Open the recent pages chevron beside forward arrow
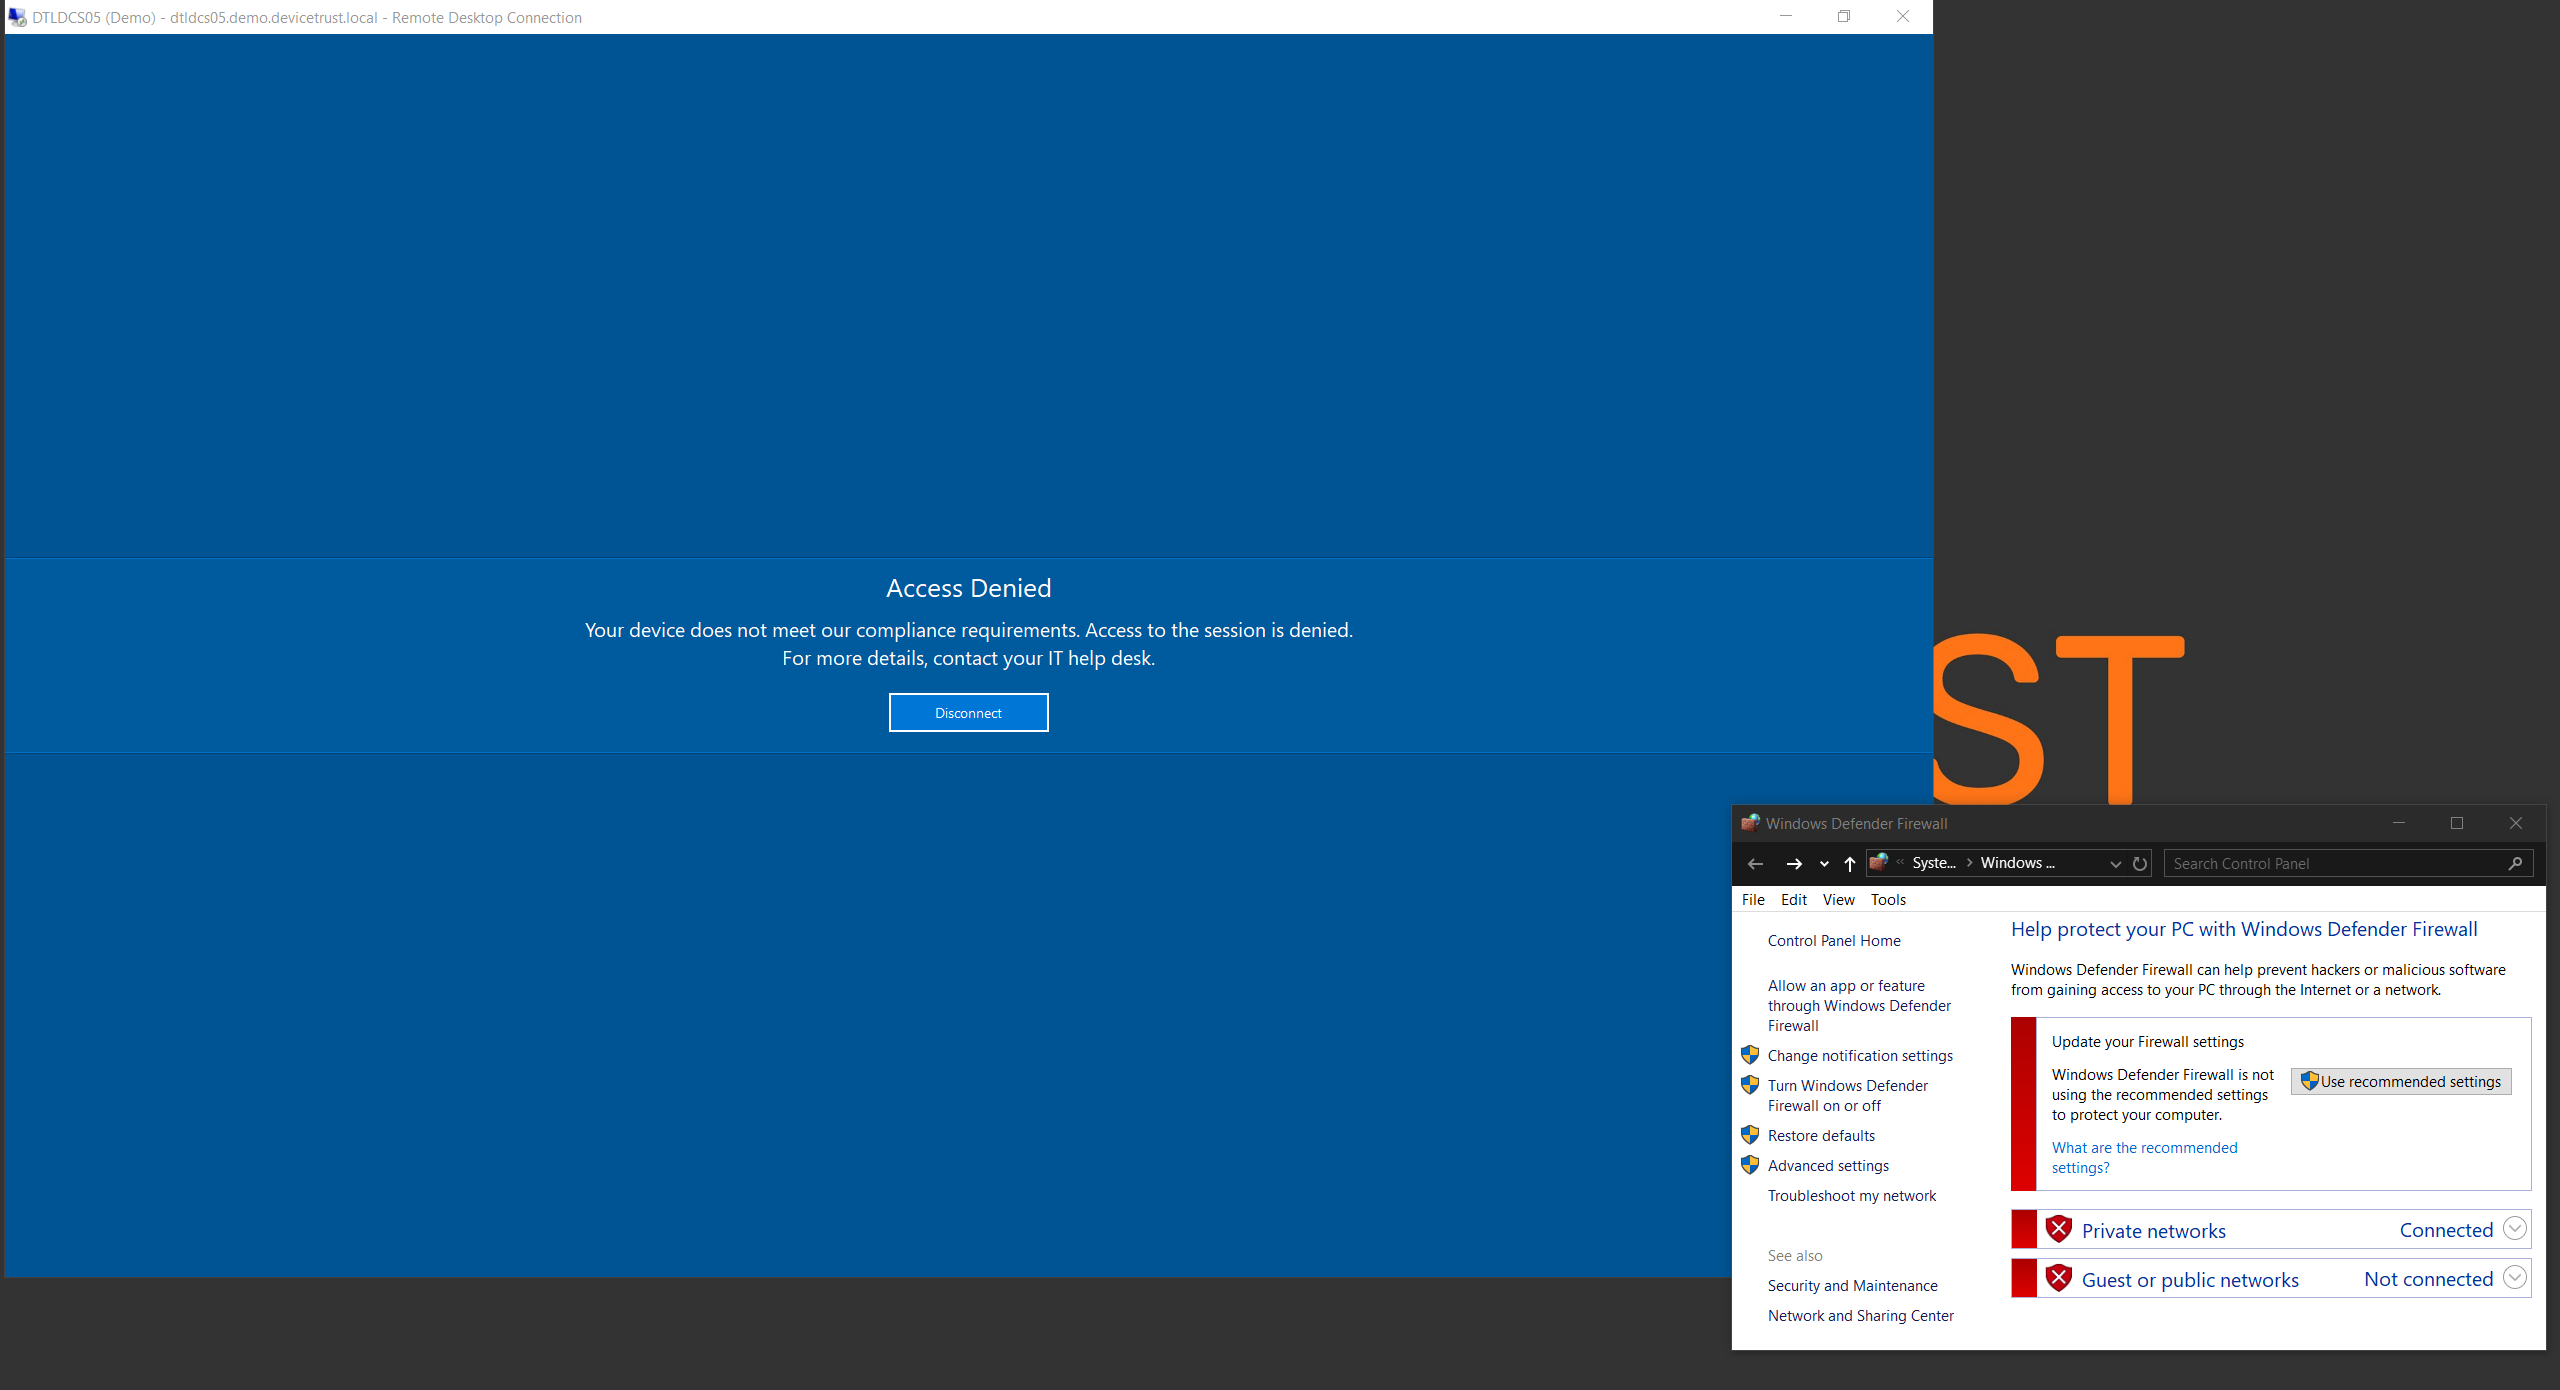Image resolution: width=2560 pixels, height=1390 pixels. tap(1823, 863)
